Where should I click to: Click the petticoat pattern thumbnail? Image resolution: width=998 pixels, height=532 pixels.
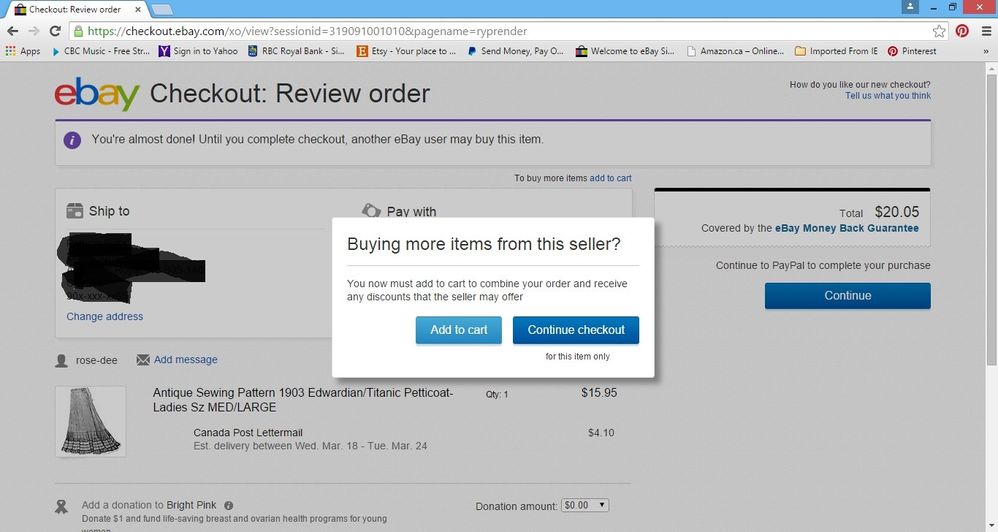[x=90, y=421]
